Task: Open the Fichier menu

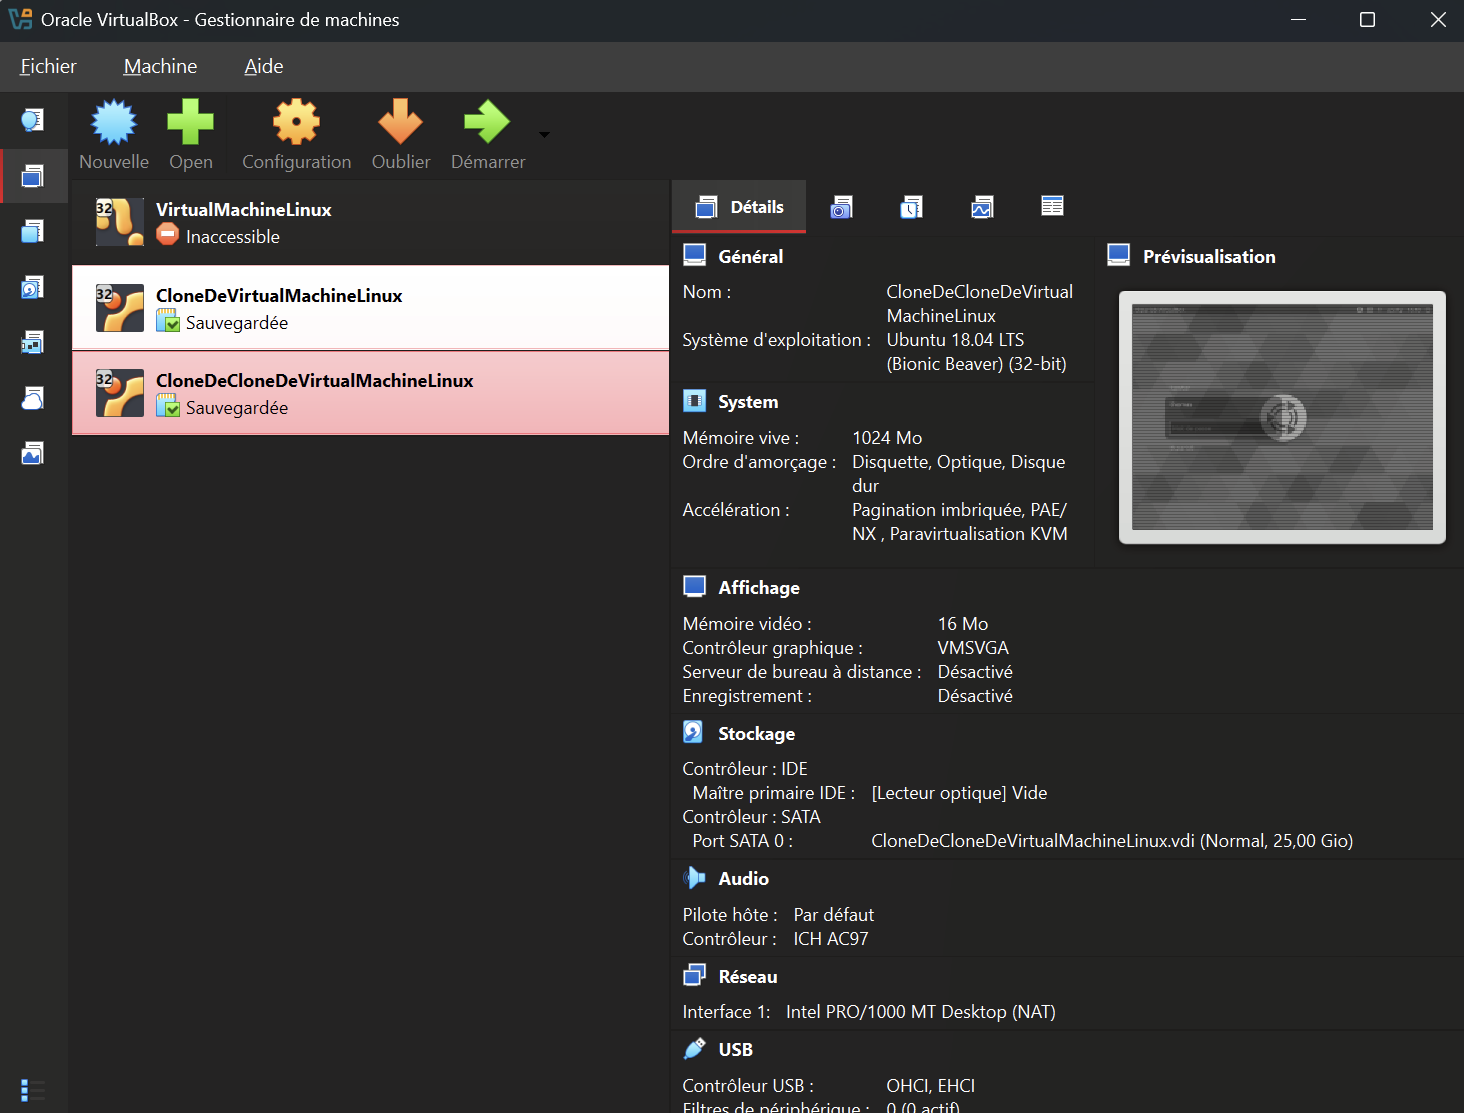Action: tap(48, 66)
